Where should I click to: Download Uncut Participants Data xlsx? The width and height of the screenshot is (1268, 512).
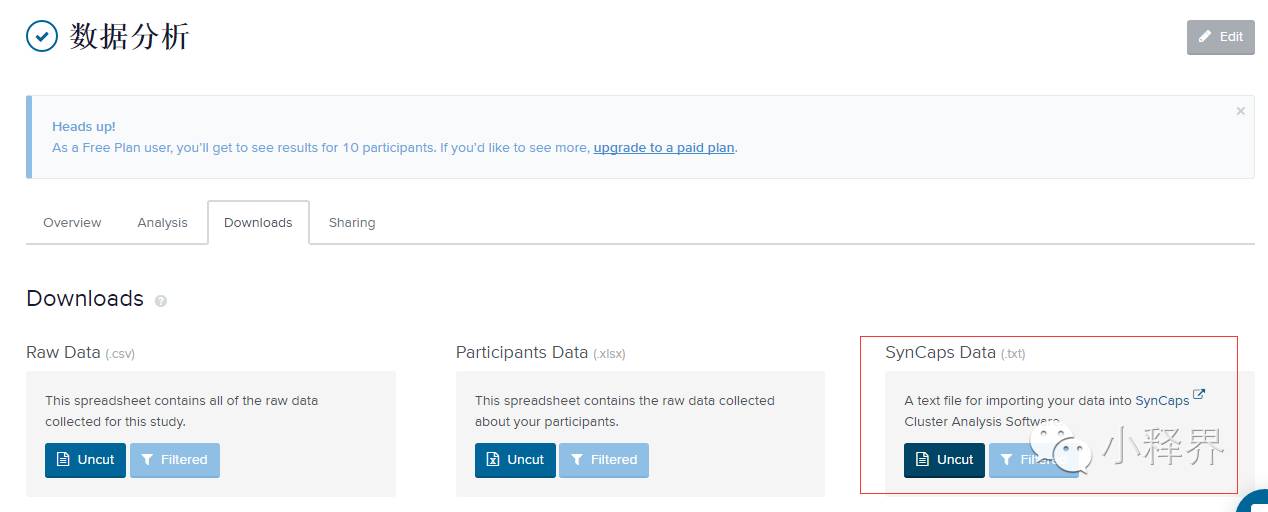click(515, 460)
